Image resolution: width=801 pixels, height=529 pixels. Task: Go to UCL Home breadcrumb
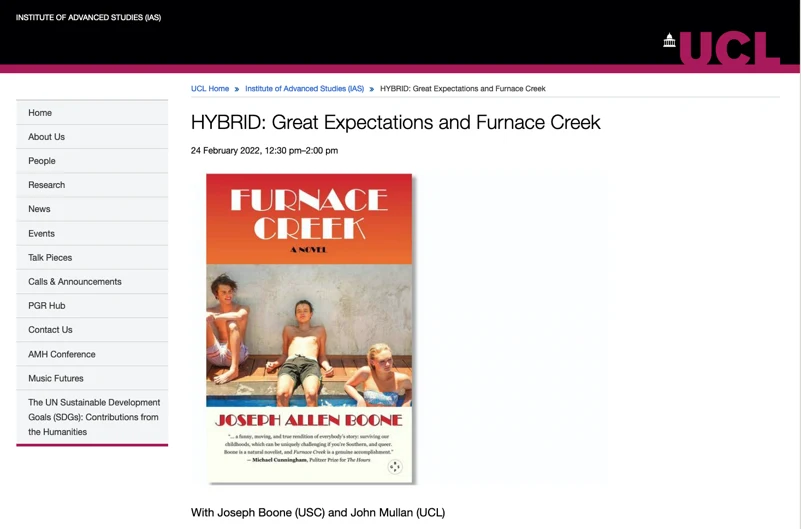coord(210,88)
